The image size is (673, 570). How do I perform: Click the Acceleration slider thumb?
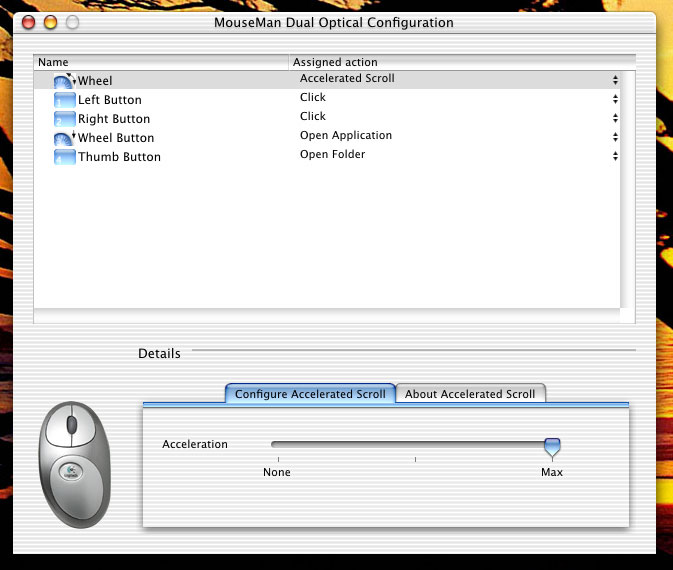pos(552,447)
